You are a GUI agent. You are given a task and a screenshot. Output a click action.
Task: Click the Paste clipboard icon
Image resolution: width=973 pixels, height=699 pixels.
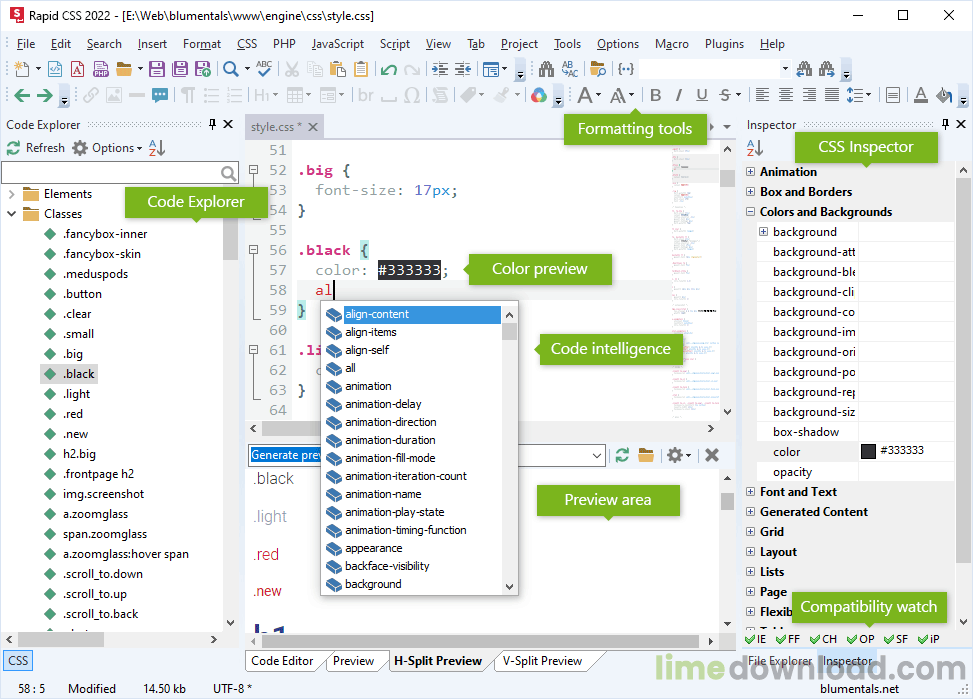tap(338, 69)
